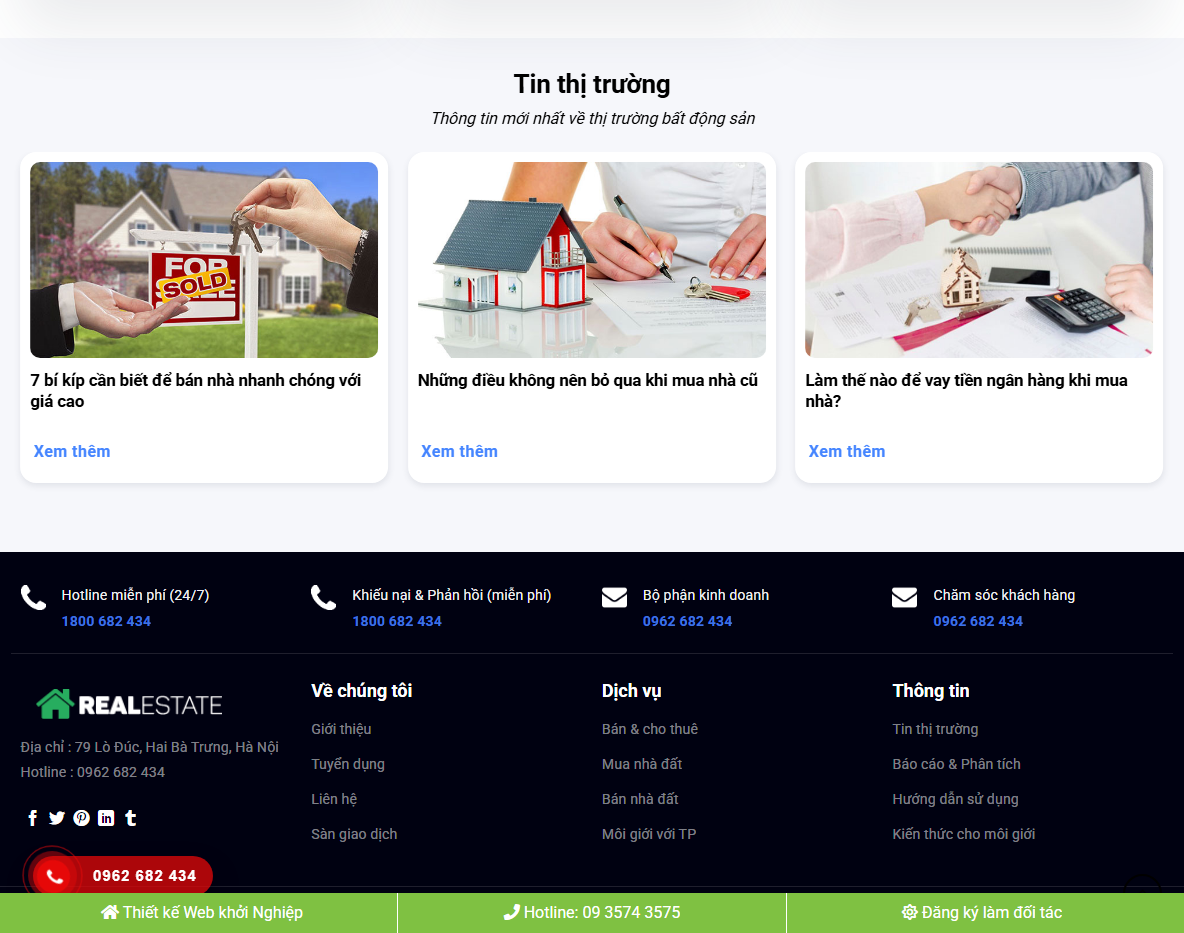Screen dimensions: 1184x933
Task: Open the LinkedIn social icon
Action: point(106,818)
